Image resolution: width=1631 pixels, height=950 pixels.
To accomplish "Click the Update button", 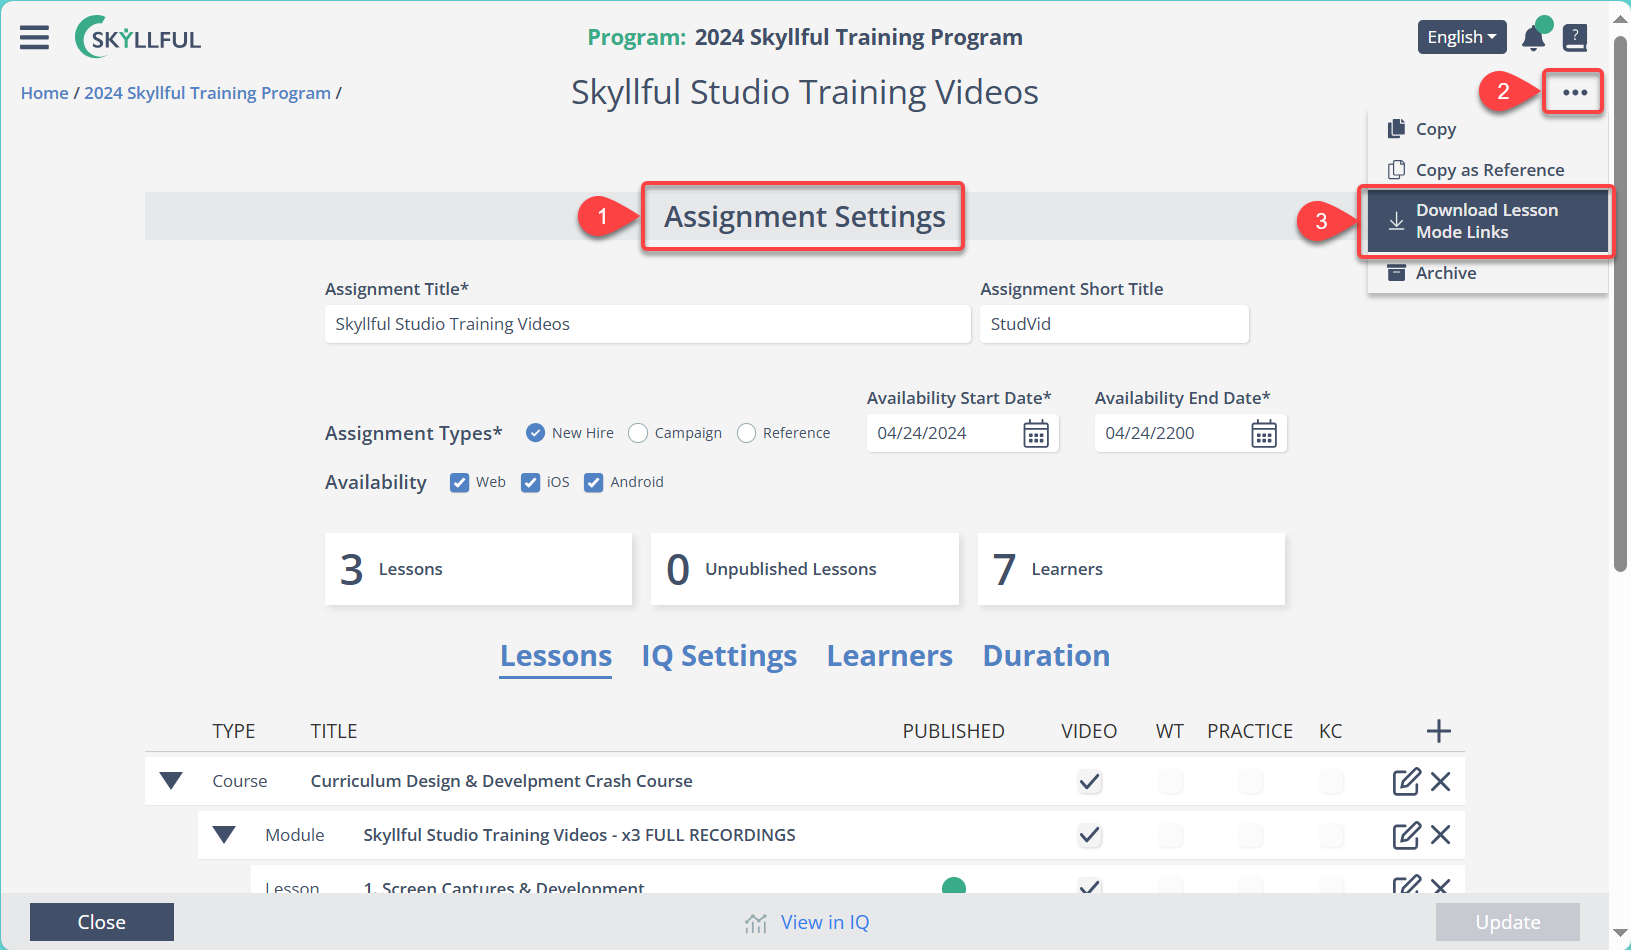I will click(x=1508, y=922).
